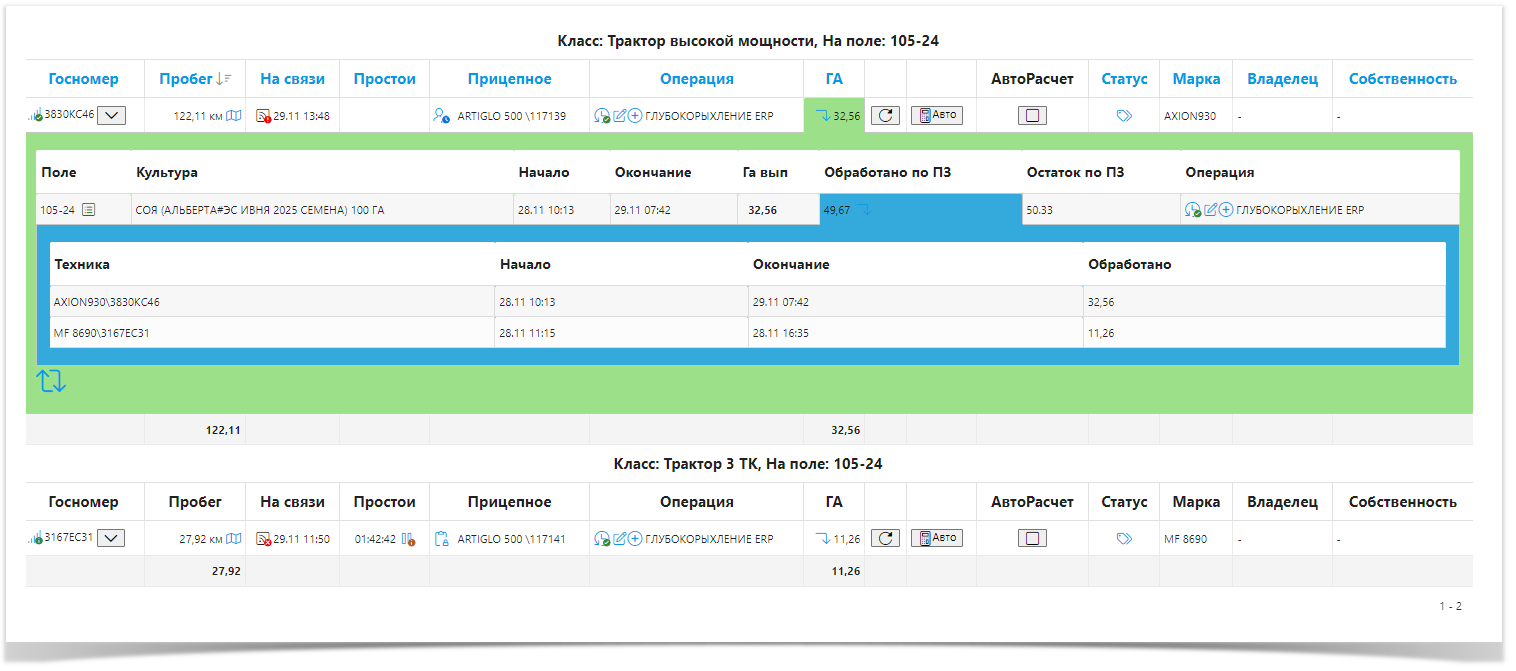Open the map icon next to 122,11 км
The width and height of the screenshot is (1516, 671).
click(234, 116)
